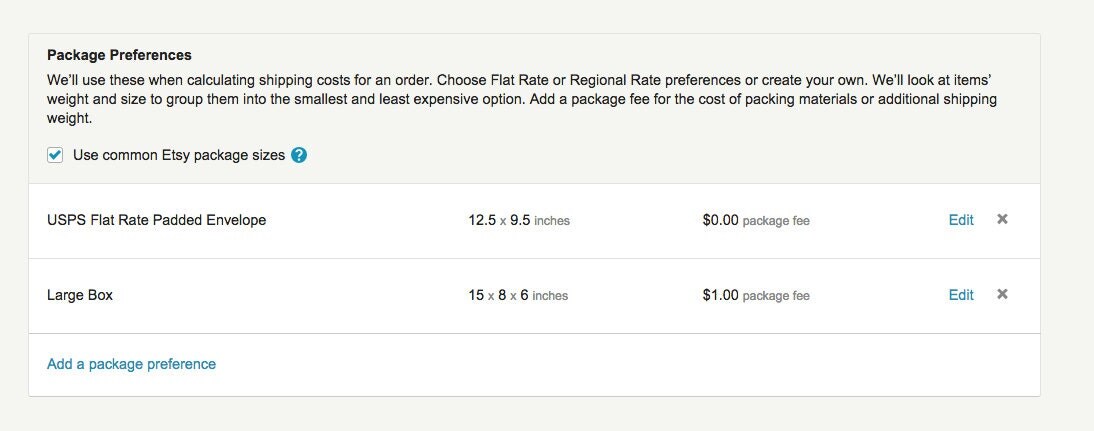Click the 15 x 8 x 6 dimensions
Screen dimensions: 1094x431
[x=498, y=295]
